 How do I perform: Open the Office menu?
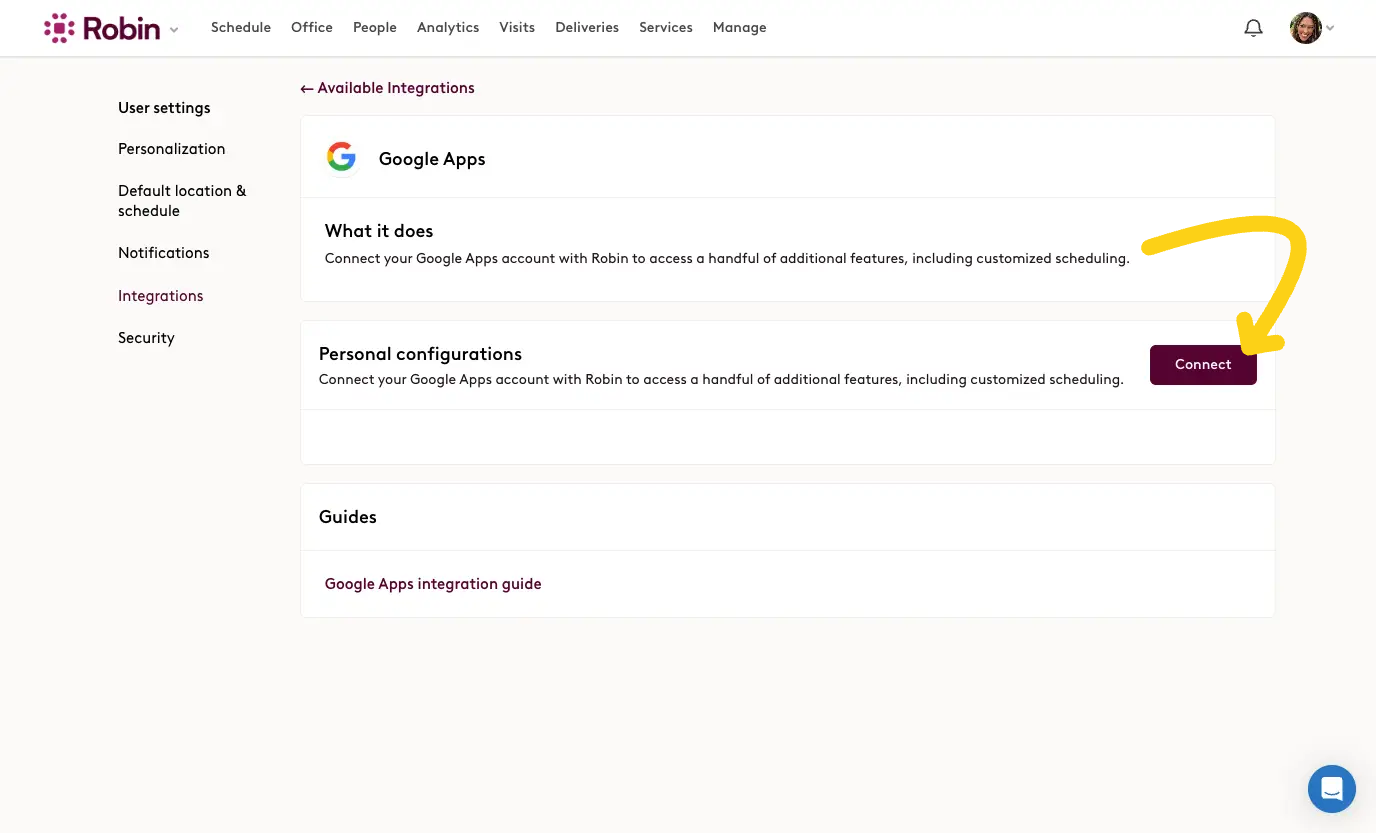click(x=312, y=27)
